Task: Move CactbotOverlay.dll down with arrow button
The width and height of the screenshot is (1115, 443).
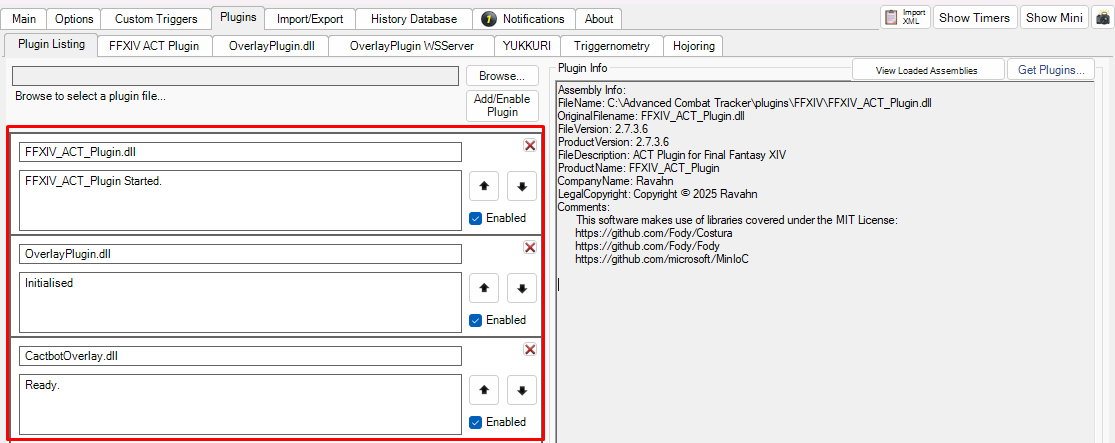Action: (522, 390)
